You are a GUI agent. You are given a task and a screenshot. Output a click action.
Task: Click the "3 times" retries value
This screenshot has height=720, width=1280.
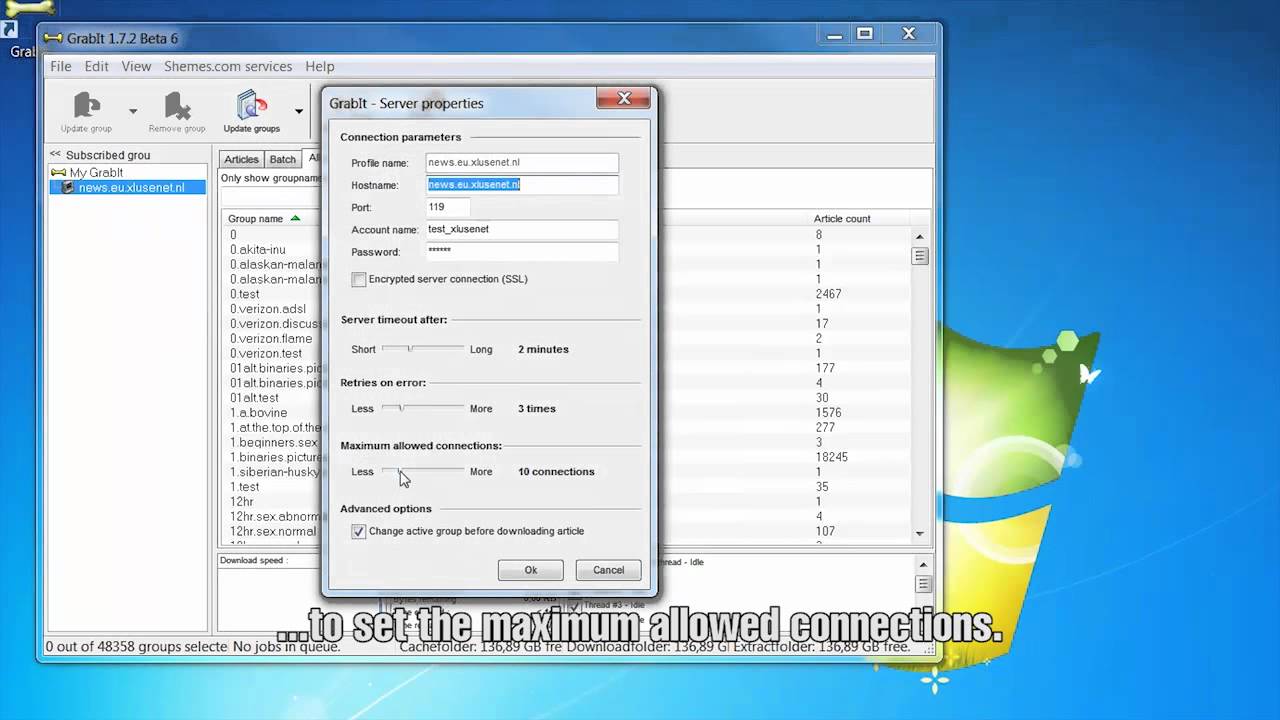pos(537,408)
